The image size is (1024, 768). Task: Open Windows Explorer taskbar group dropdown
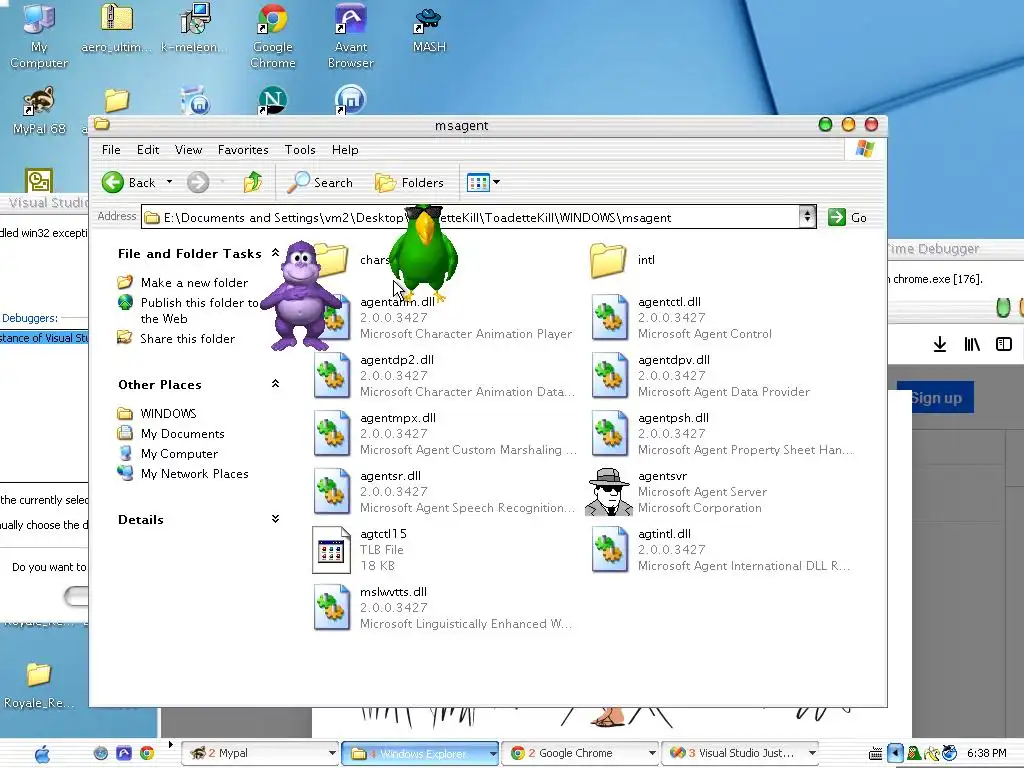click(x=493, y=754)
